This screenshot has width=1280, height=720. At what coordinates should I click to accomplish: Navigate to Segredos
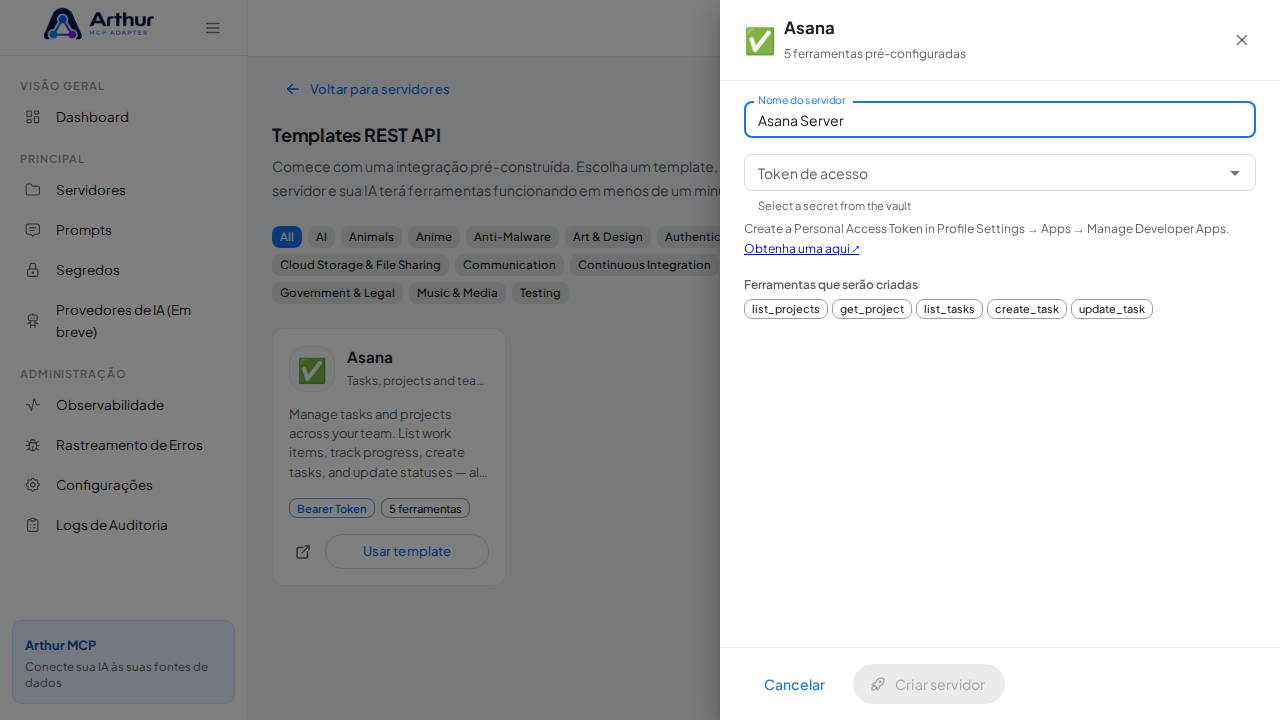click(x=123, y=270)
